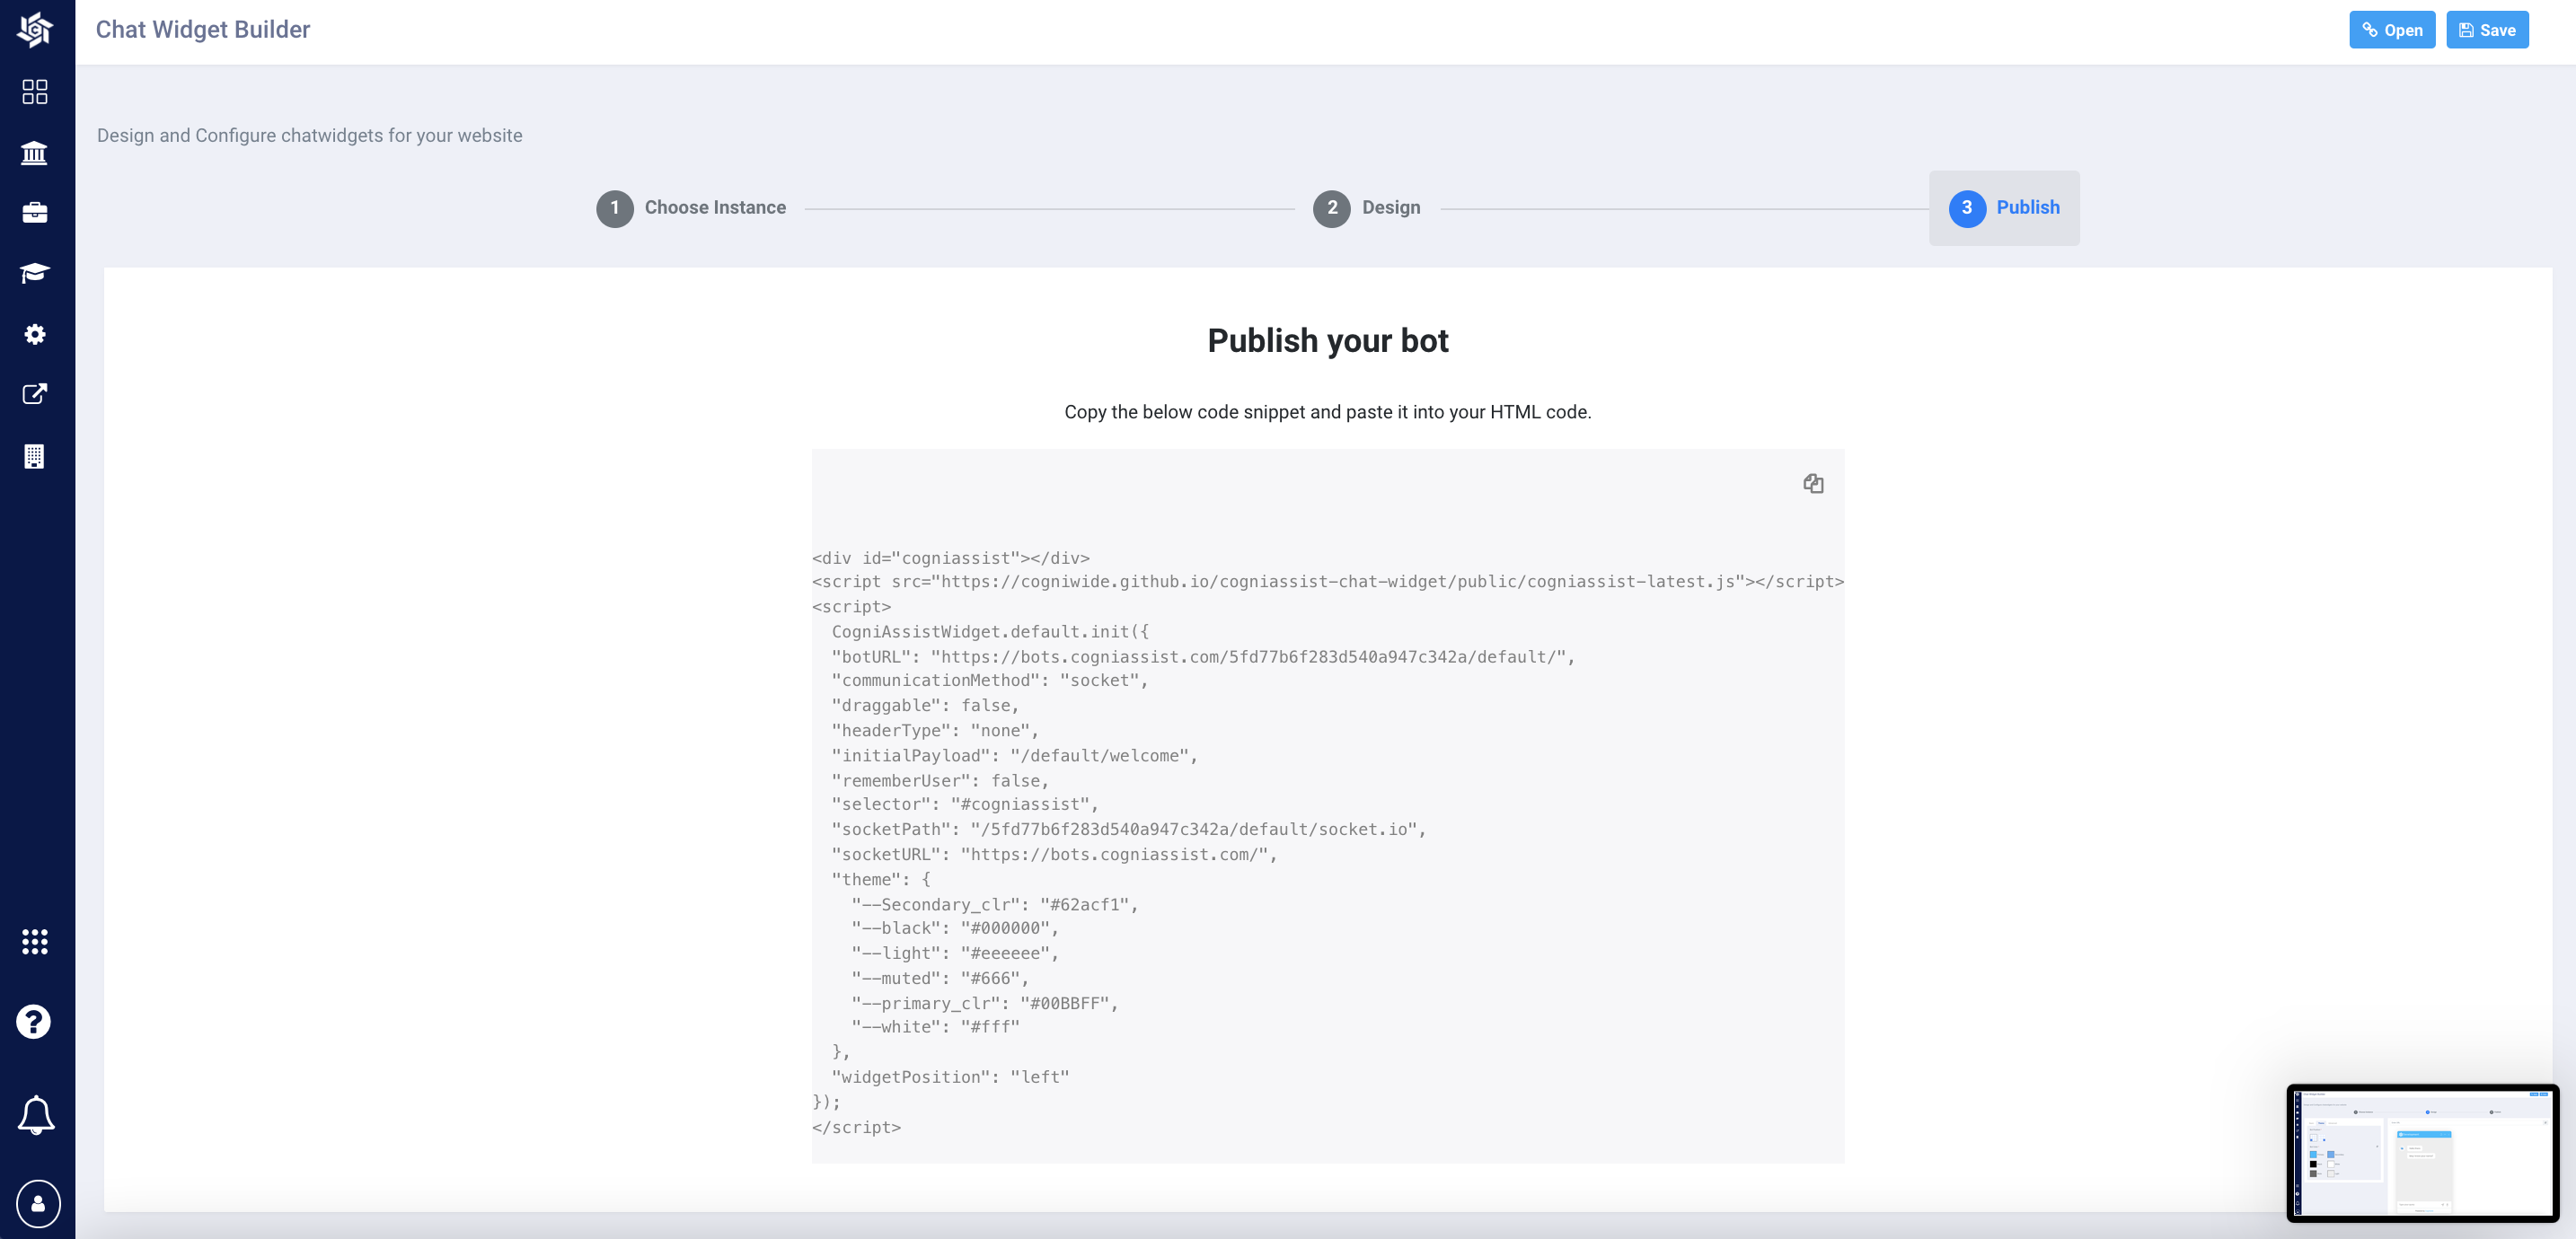Click the bank building sidebar icon

(x=35, y=153)
